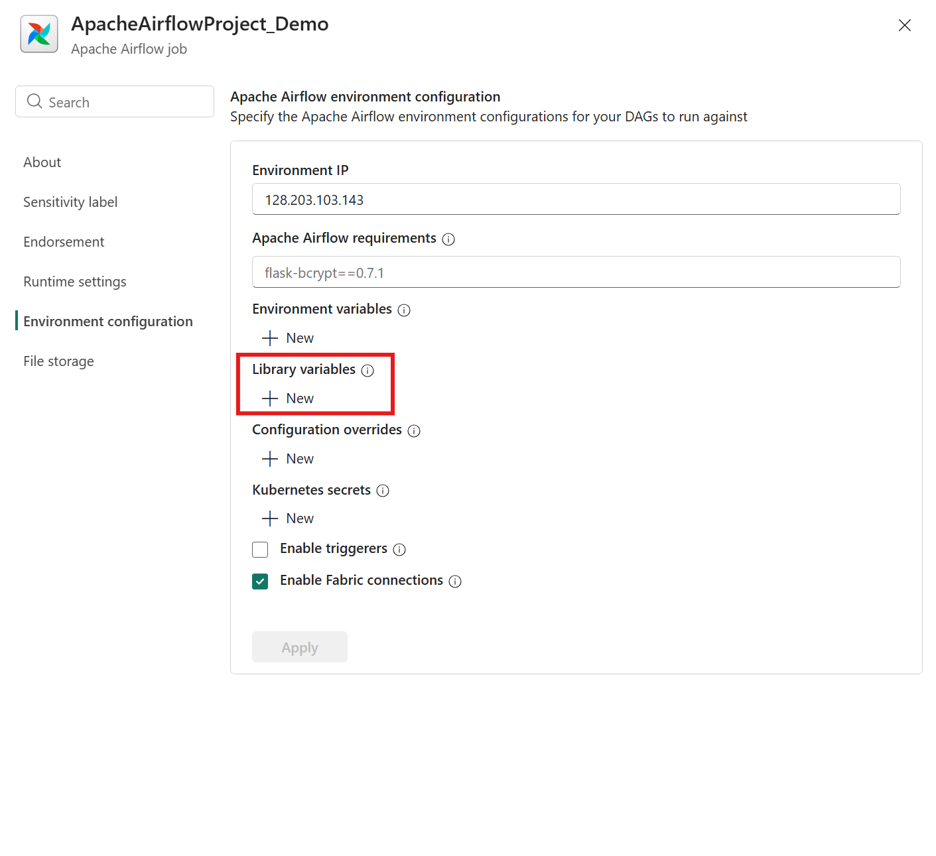Click the Apache Airflow requirements field
Image resolution: width=936 pixels, height=856 pixels.
tap(576, 272)
